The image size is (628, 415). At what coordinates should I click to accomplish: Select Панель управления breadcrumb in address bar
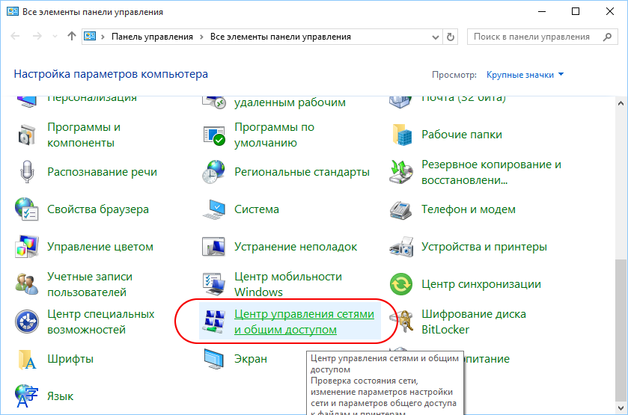click(153, 36)
